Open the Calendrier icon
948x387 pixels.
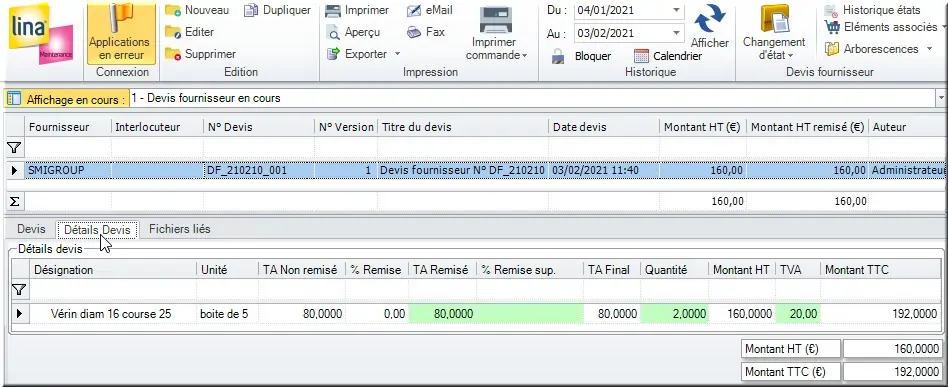(641, 56)
